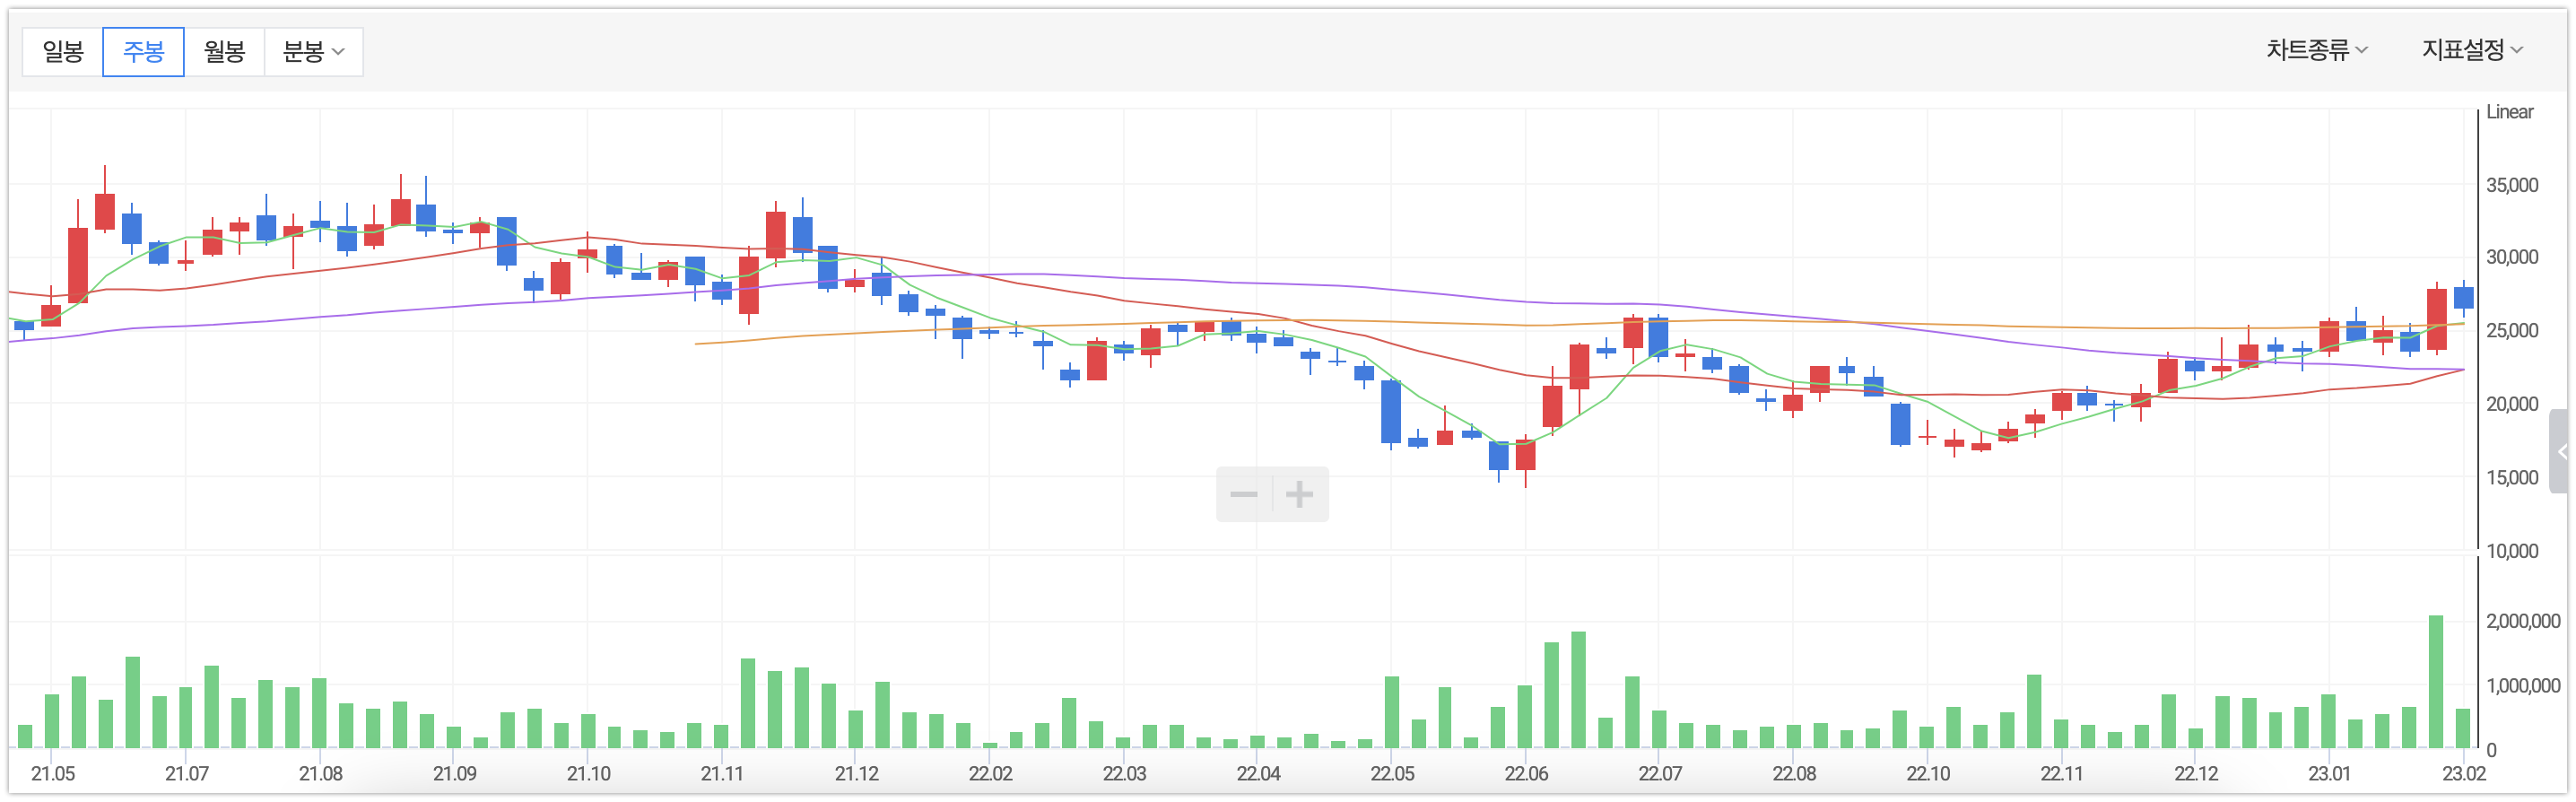Viewport: 2576px width, 802px height.
Task: Click the 1,000,000 volume axis label
Action: point(2522,686)
